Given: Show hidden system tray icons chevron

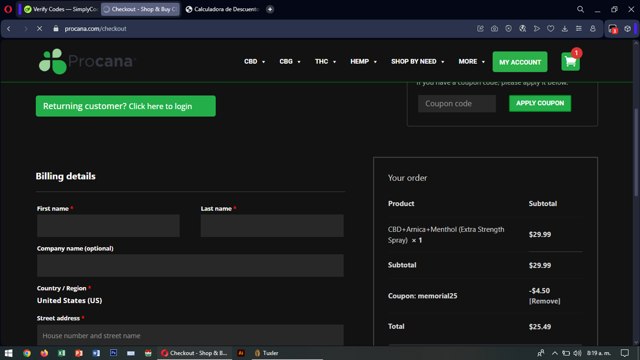Looking at the screenshot, I should (555, 353).
